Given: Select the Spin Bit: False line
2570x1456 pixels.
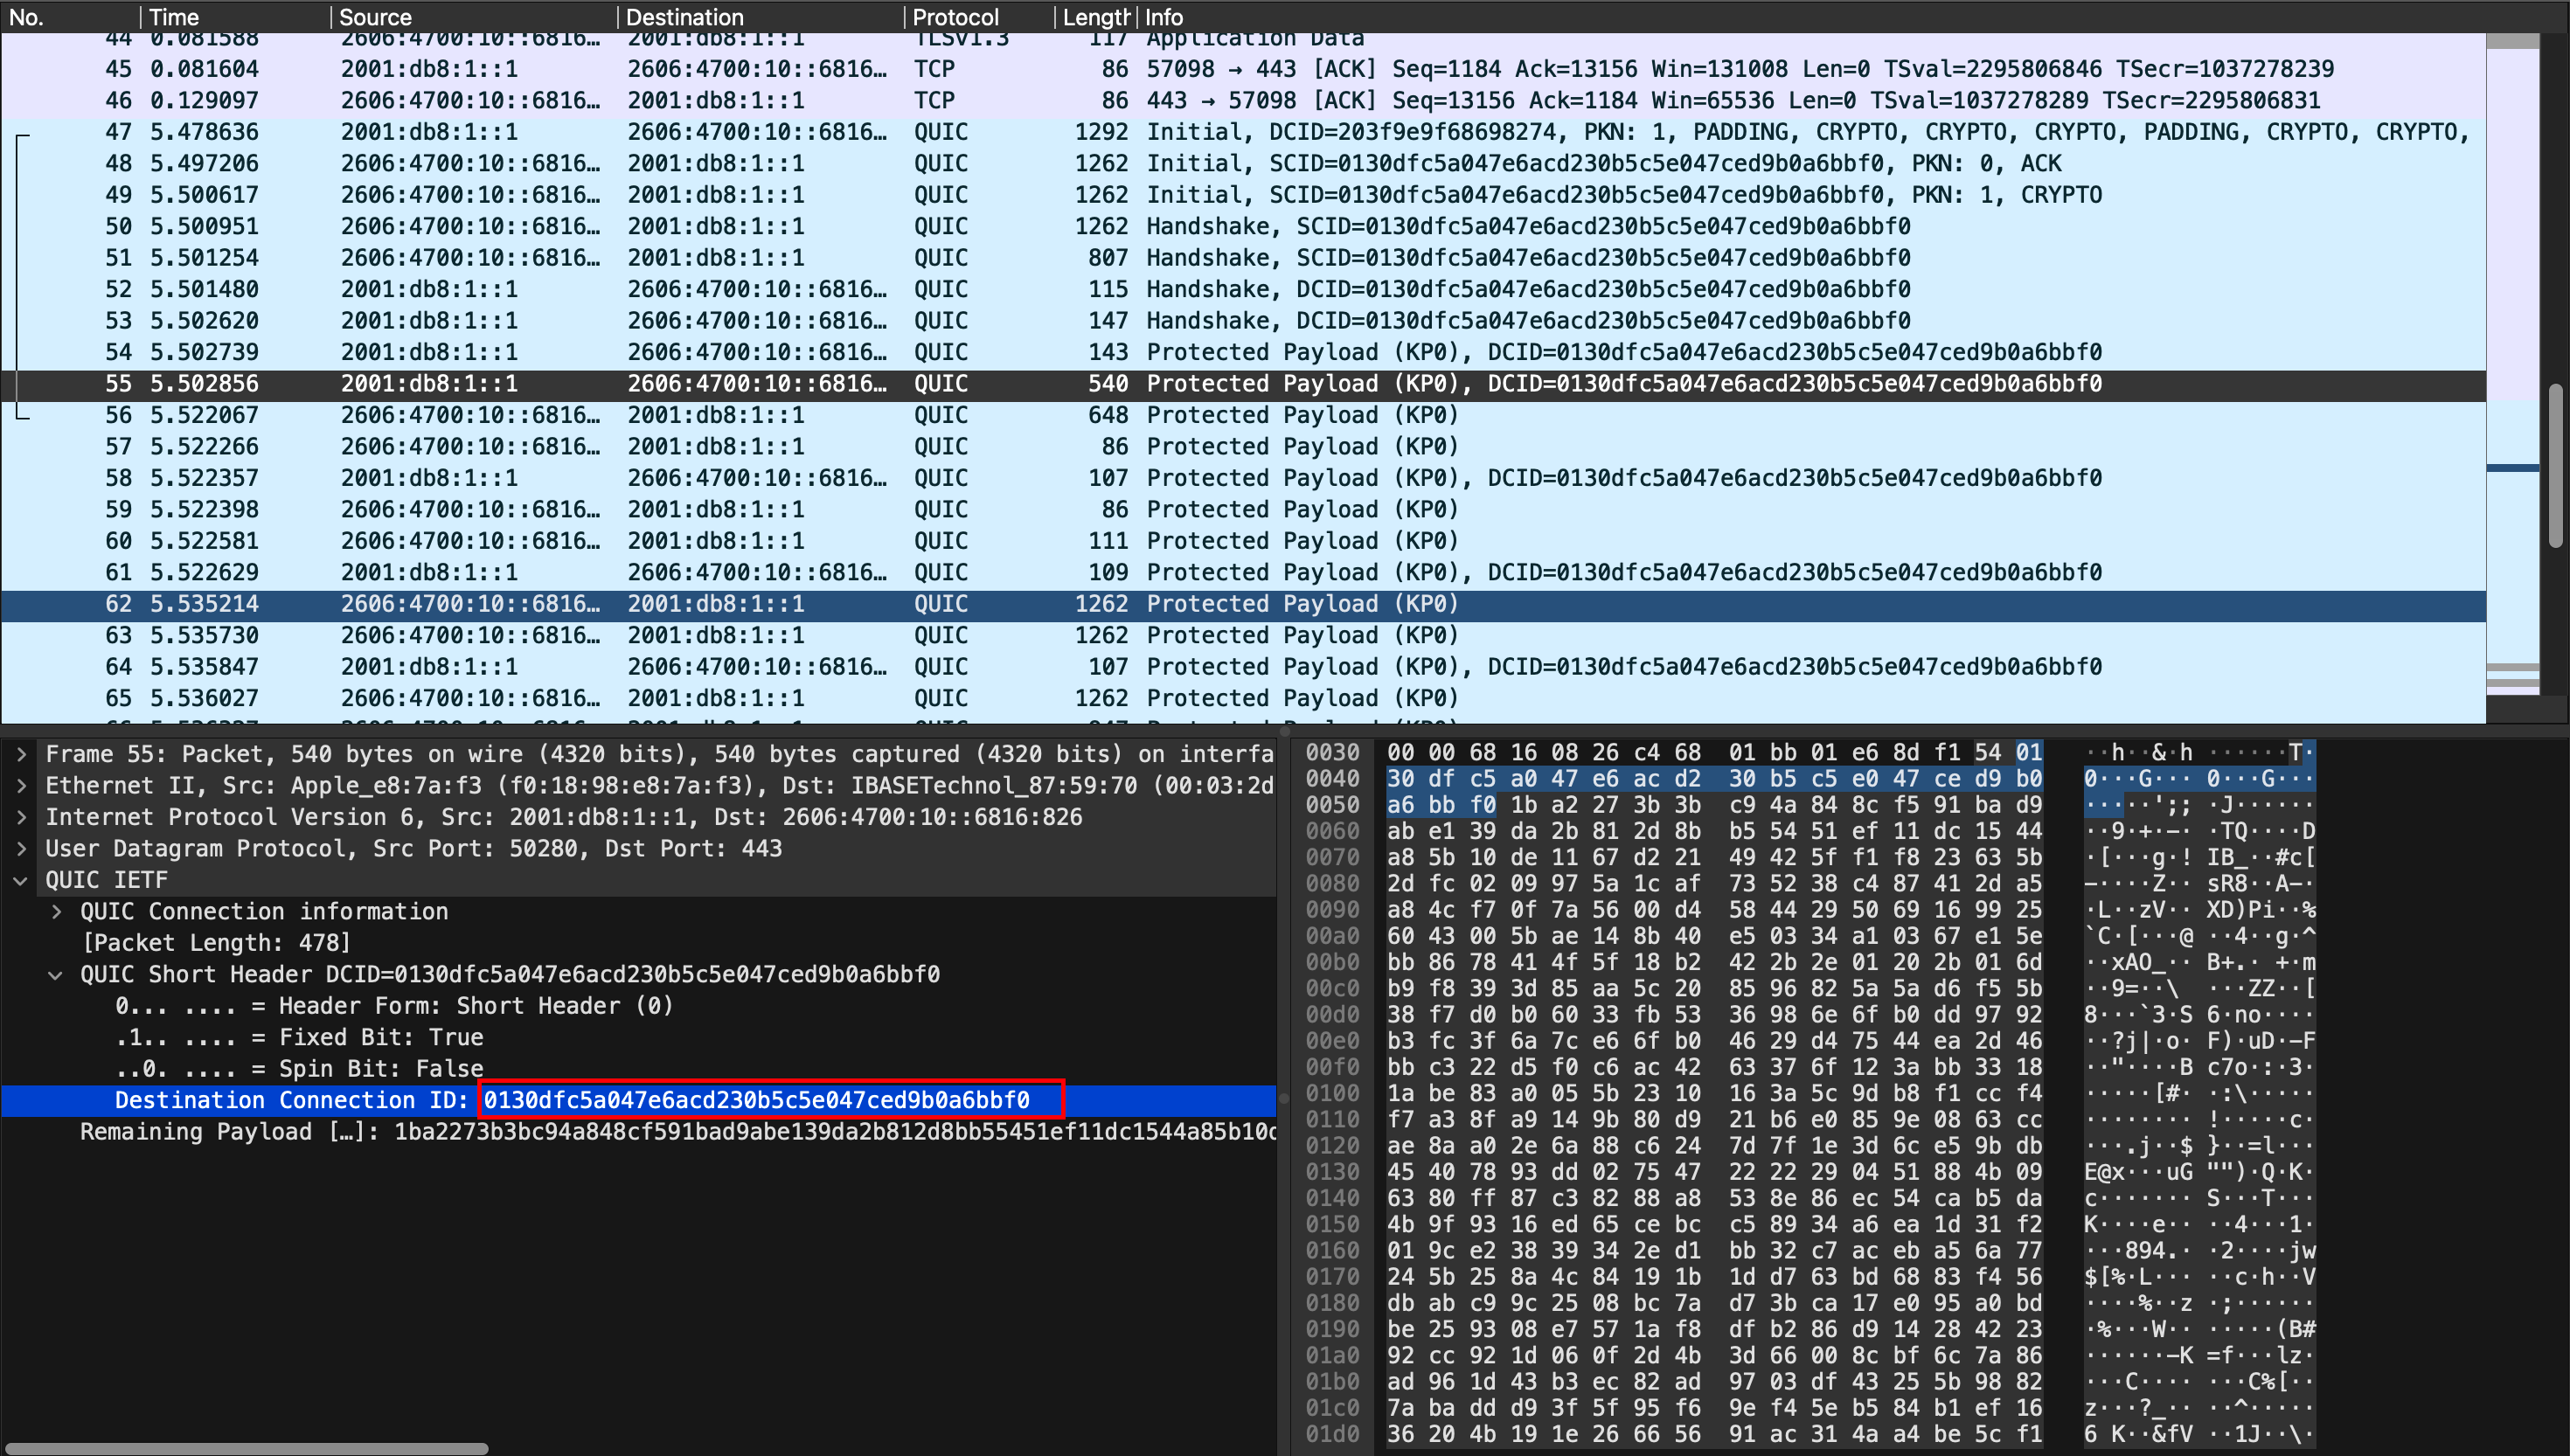Looking at the screenshot, I should click(x=638, y=1069).
